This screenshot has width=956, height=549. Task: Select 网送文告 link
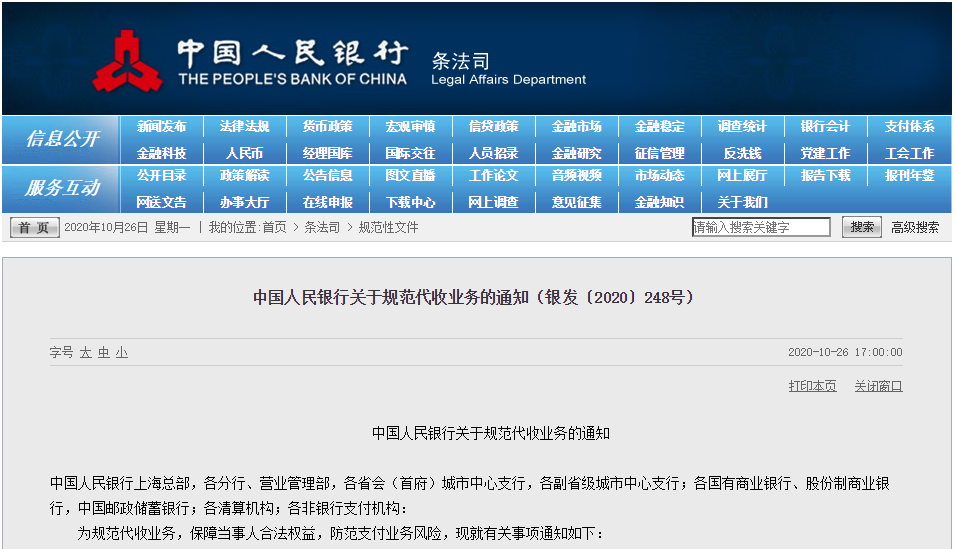tap(161, 202)
